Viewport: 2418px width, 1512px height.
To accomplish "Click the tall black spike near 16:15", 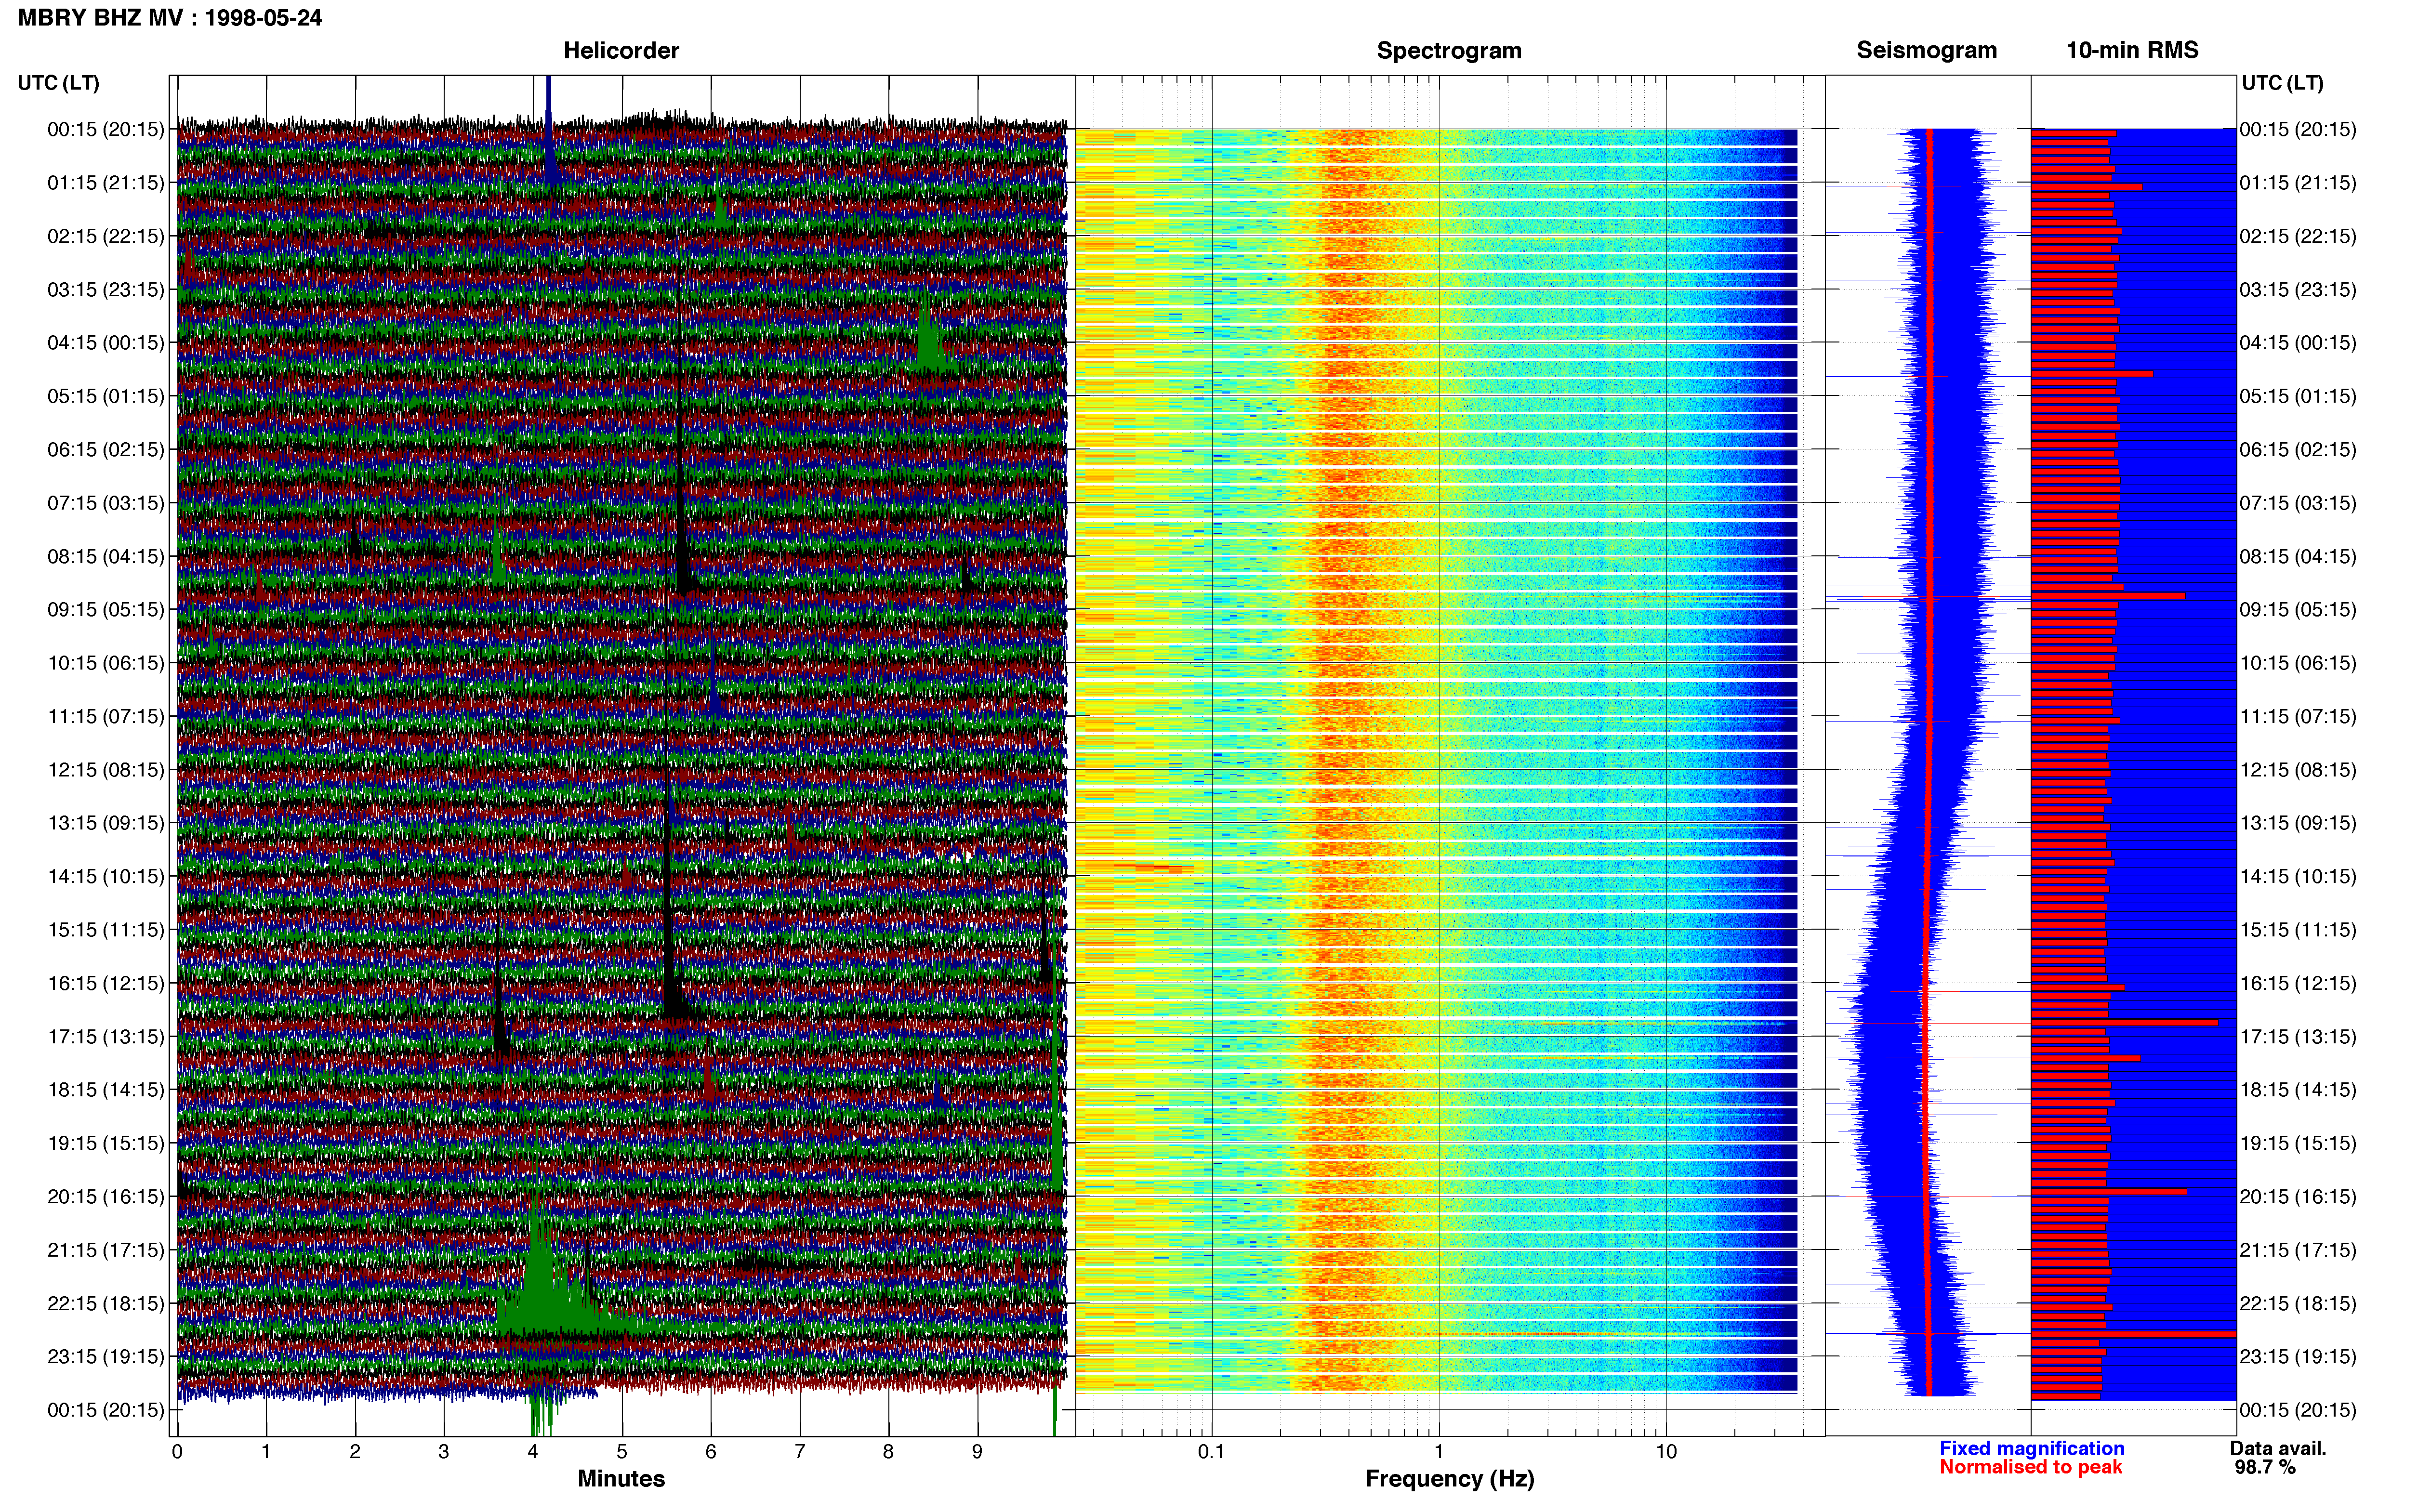I will pyautogui.click(x=671, y=900).
